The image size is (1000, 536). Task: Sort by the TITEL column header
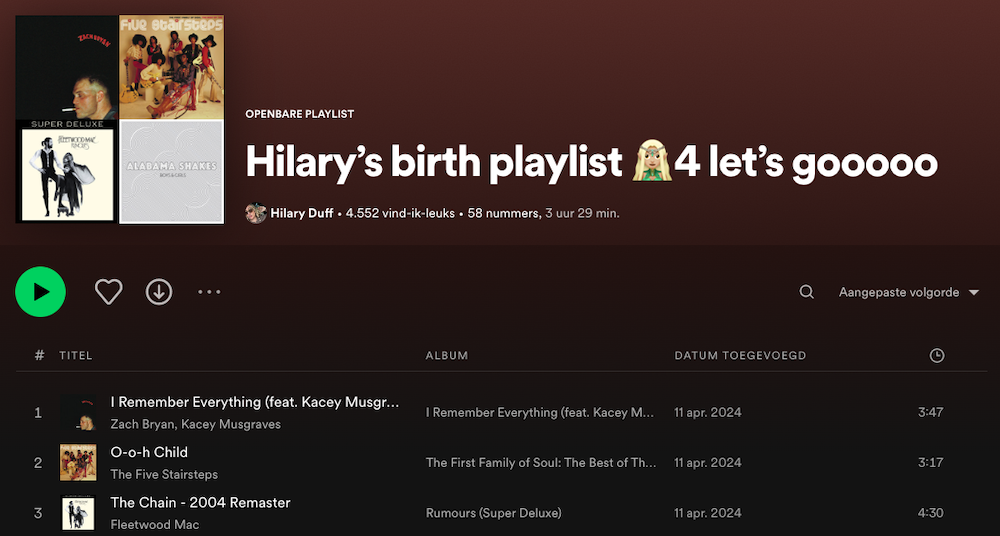(76, 355)
